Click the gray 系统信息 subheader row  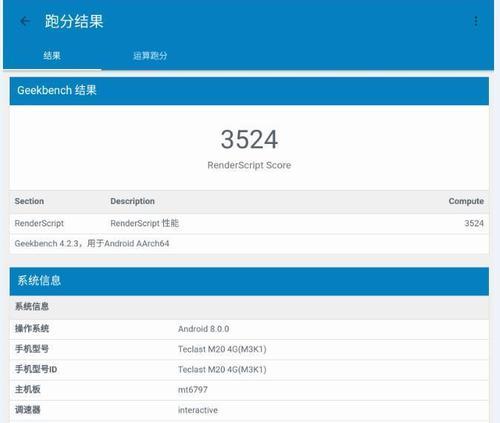pos(249,307)
